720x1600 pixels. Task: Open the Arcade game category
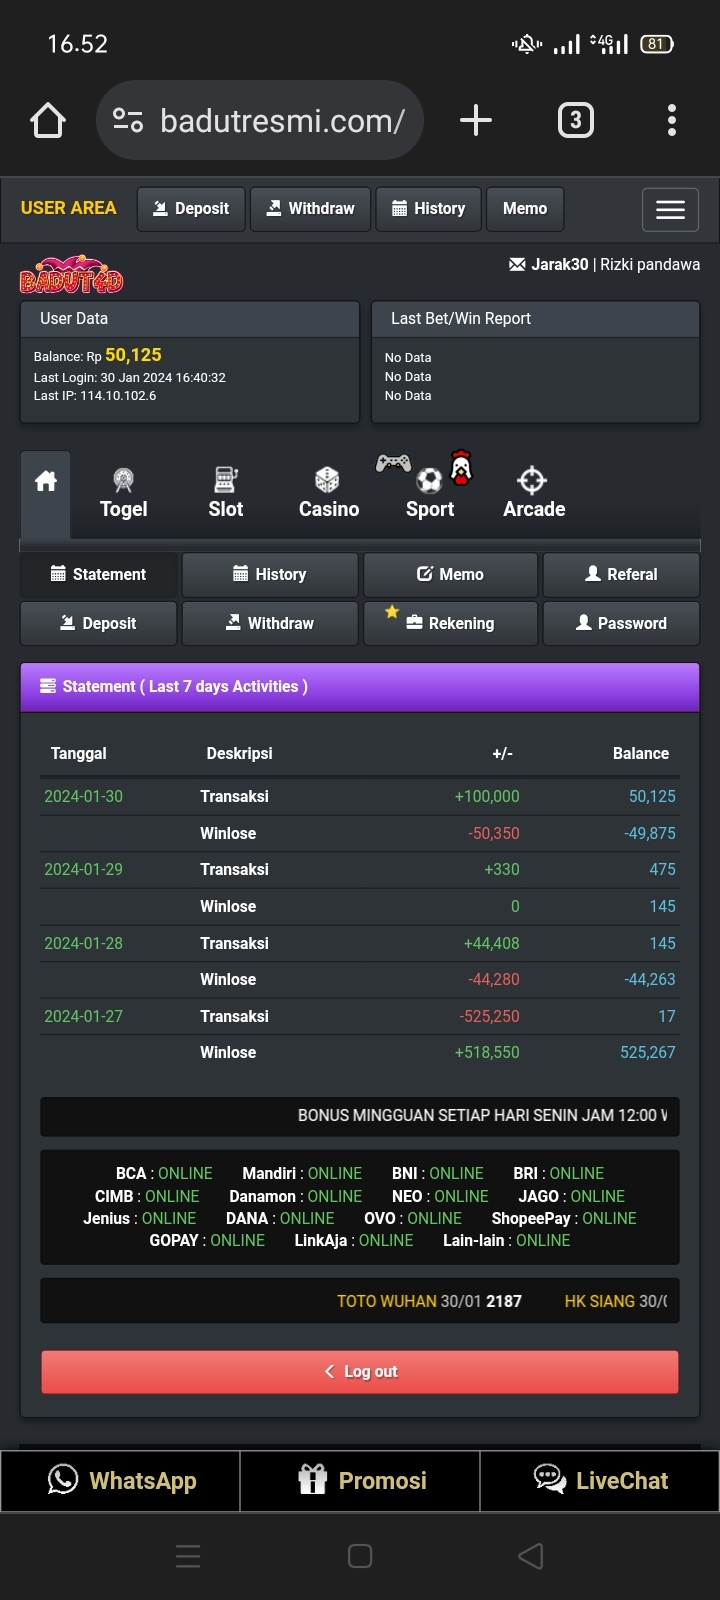[x=534, y=493]
